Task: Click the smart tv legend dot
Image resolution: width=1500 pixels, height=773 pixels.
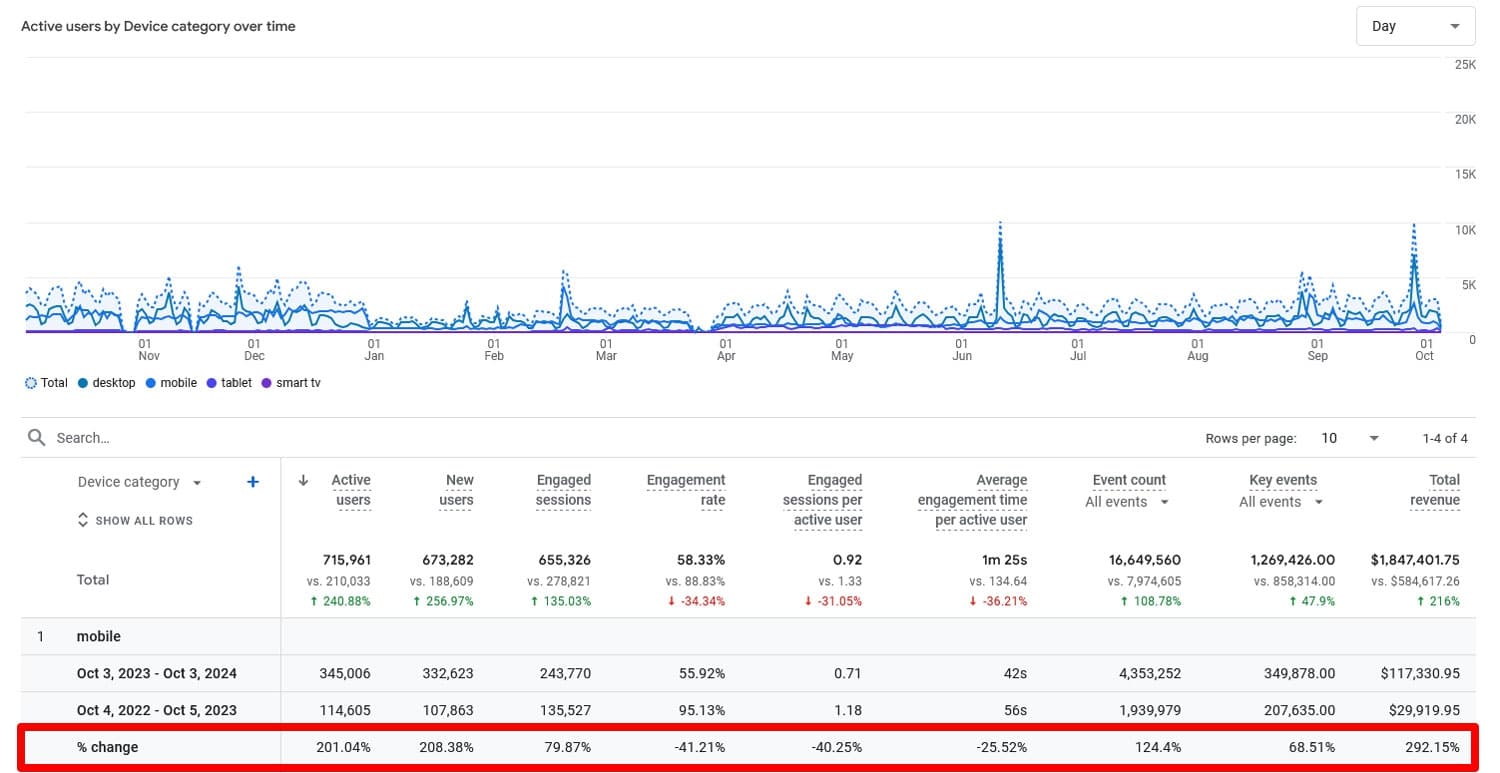Action: (x=266, y=382)
